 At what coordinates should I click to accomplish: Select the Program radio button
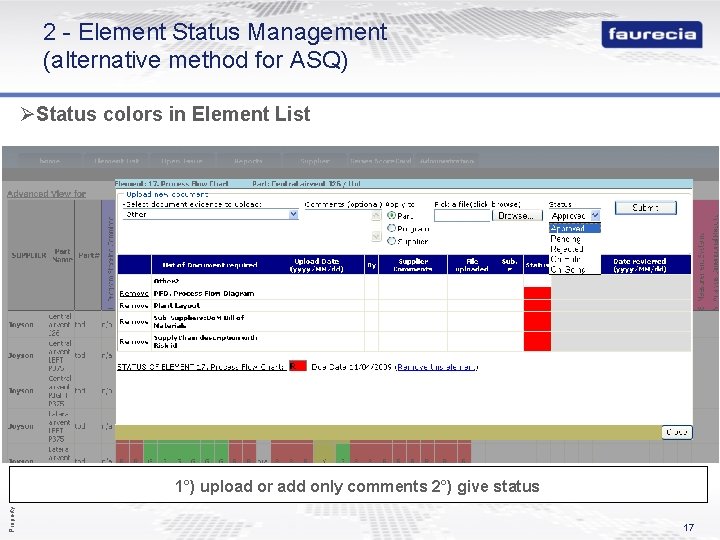391,228
